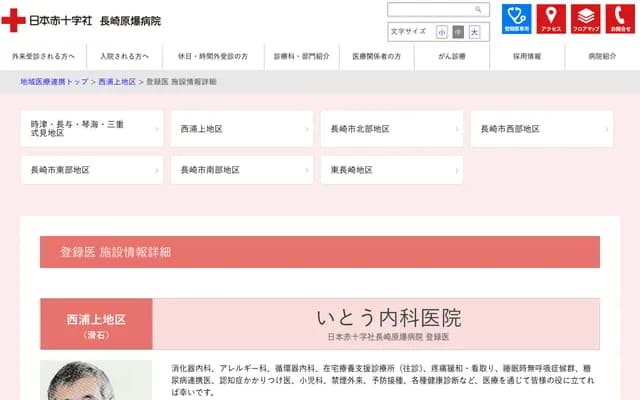Select 東長崎地区 area button

coord(392,170)
